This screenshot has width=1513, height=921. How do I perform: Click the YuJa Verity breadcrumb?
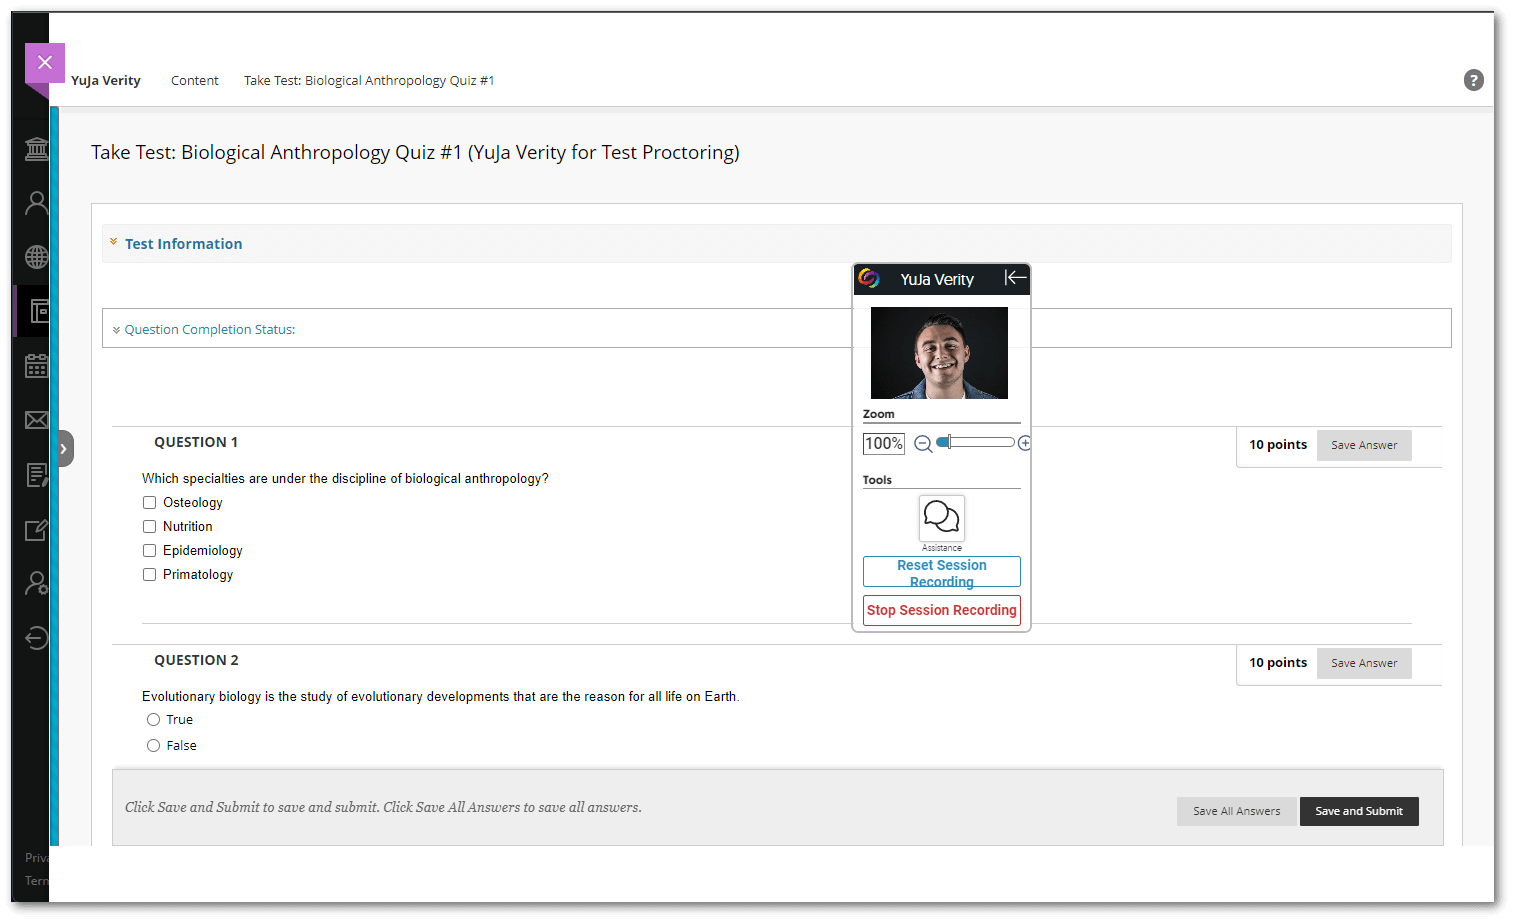(106, 81)
